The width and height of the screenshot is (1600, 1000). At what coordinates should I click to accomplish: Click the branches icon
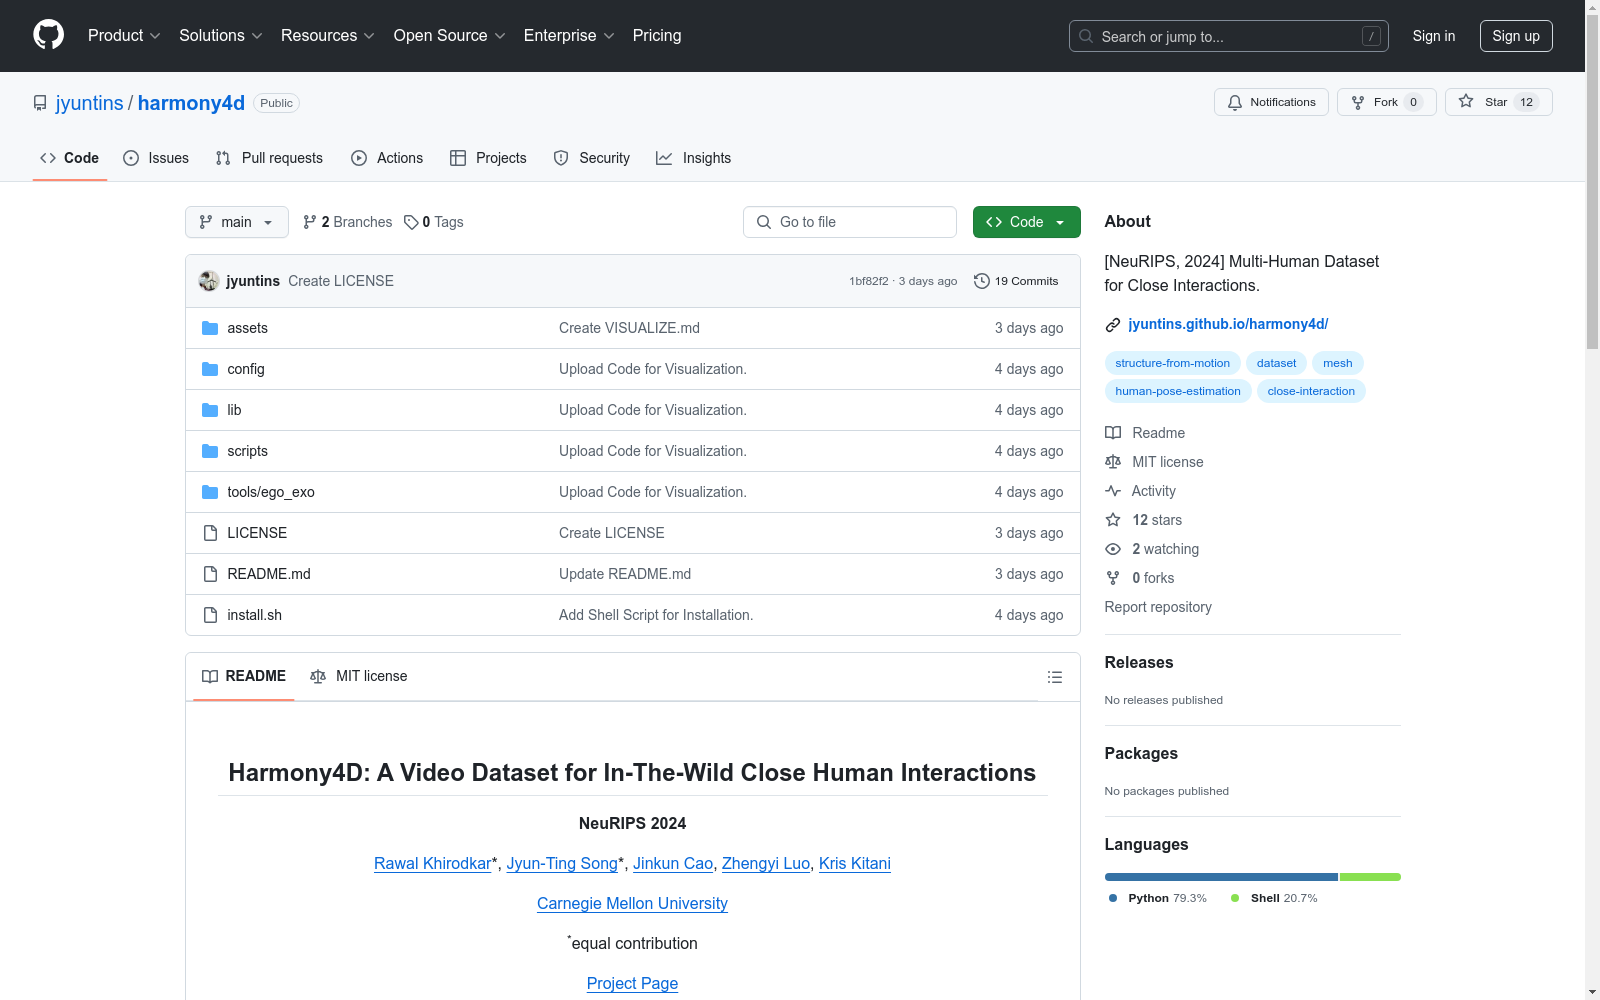pos(310,222)
